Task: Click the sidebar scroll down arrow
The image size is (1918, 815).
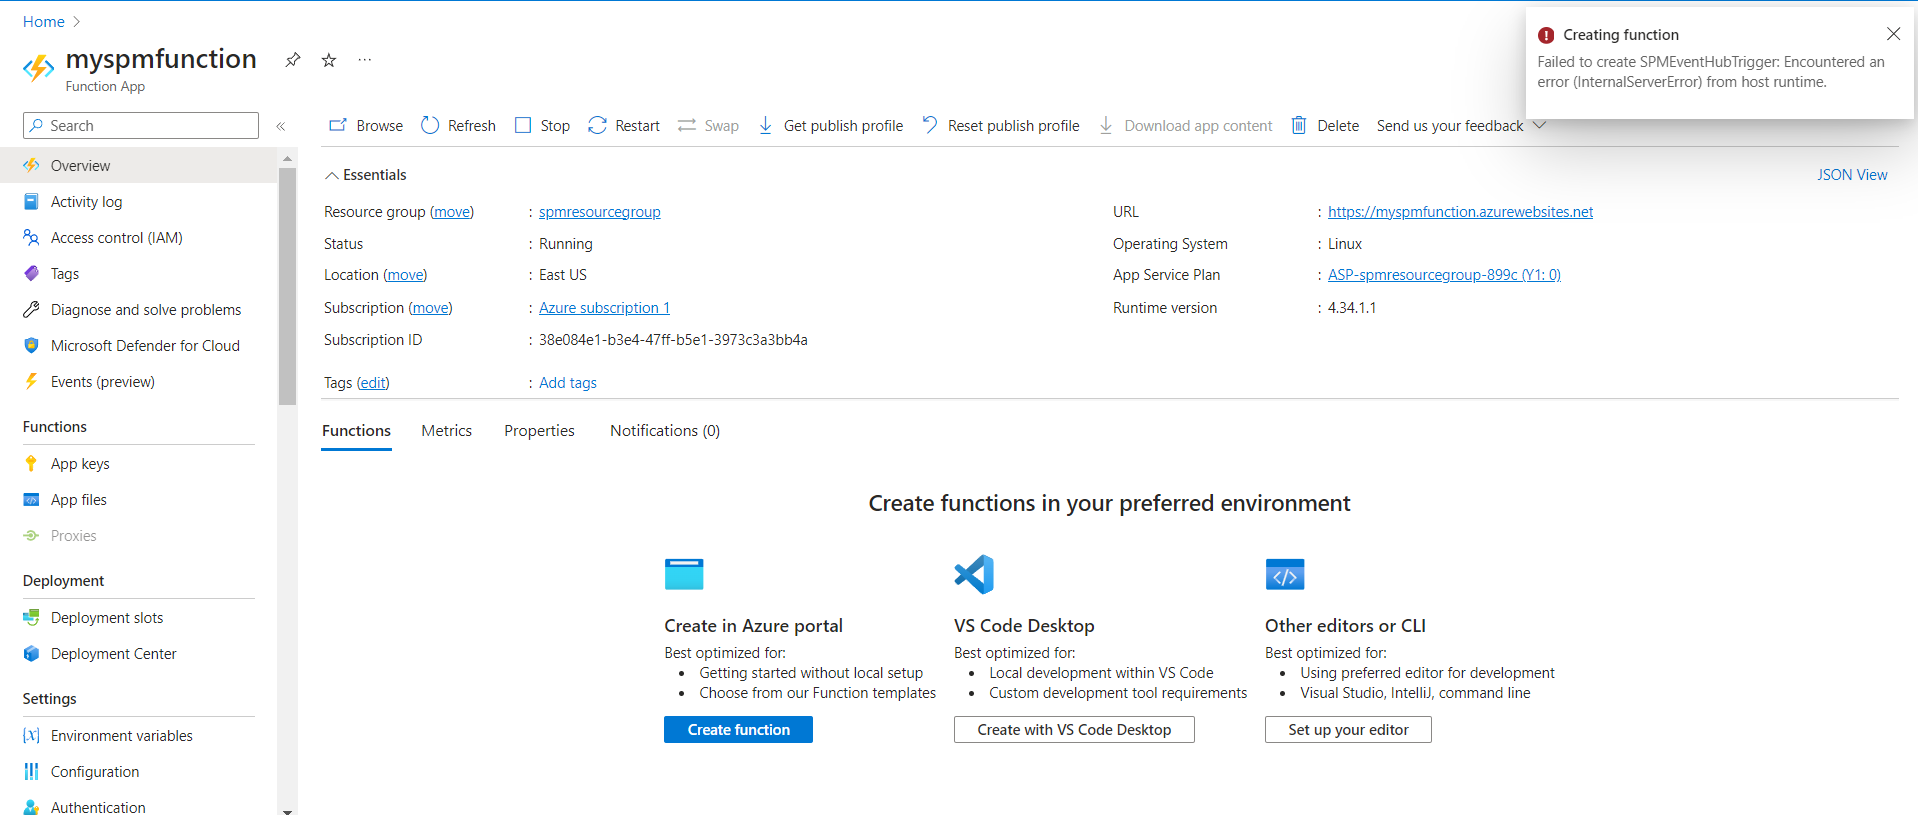Action: click(x=288, y=810)
